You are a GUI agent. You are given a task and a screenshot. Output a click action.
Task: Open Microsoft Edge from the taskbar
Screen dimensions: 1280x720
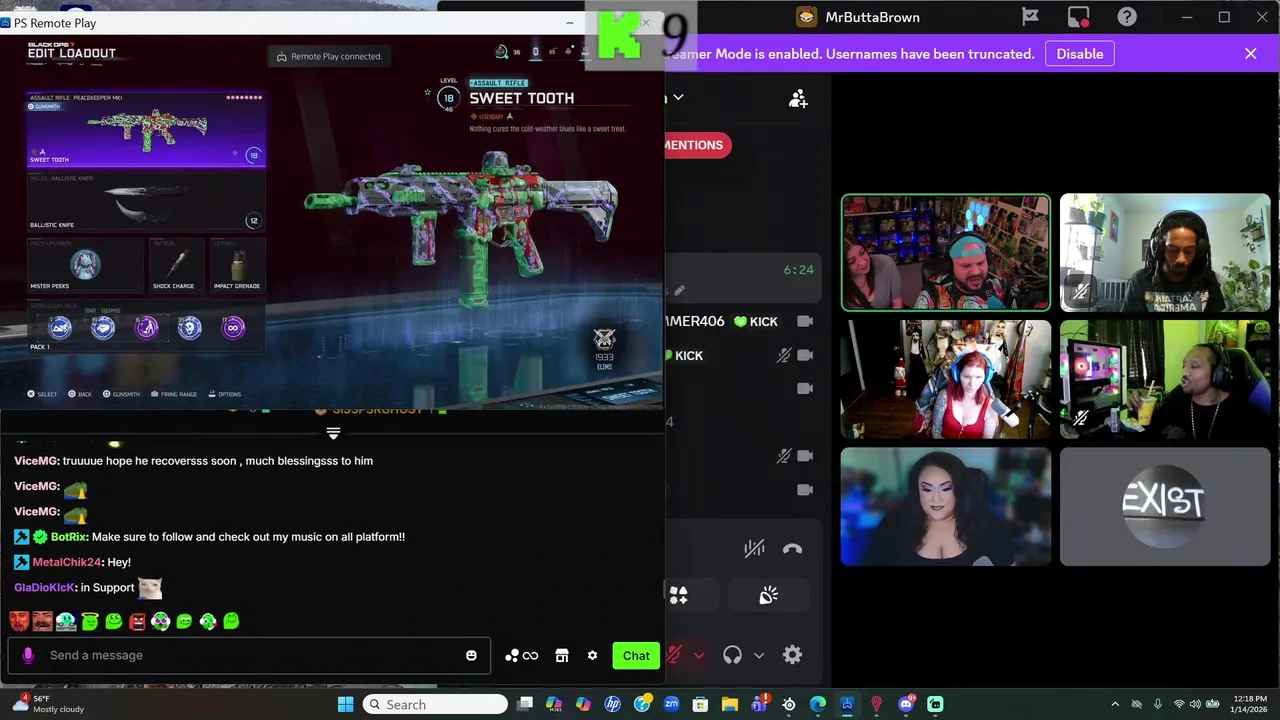817,704
